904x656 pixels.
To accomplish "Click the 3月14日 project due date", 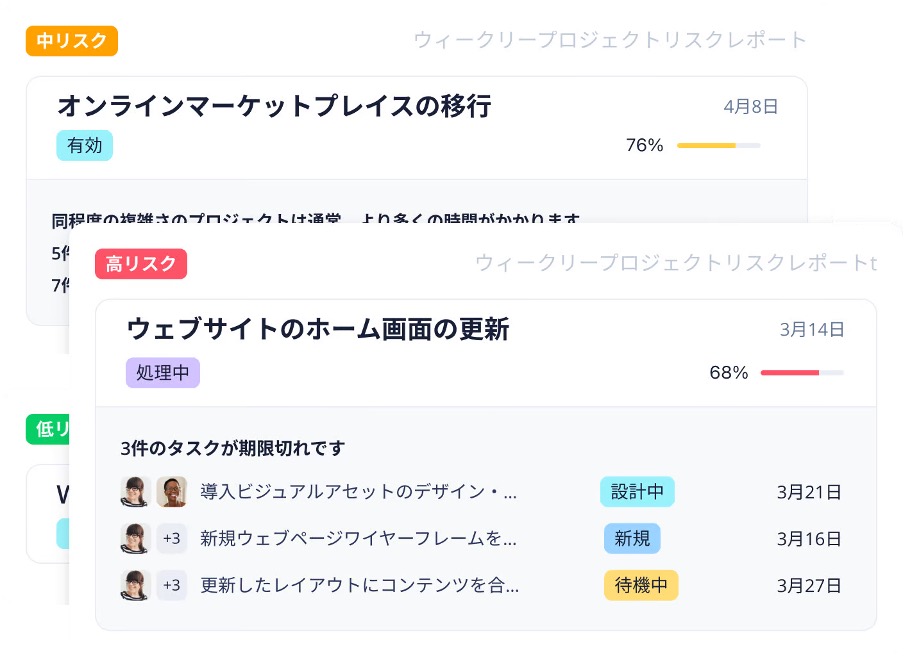I will (812, 329).
